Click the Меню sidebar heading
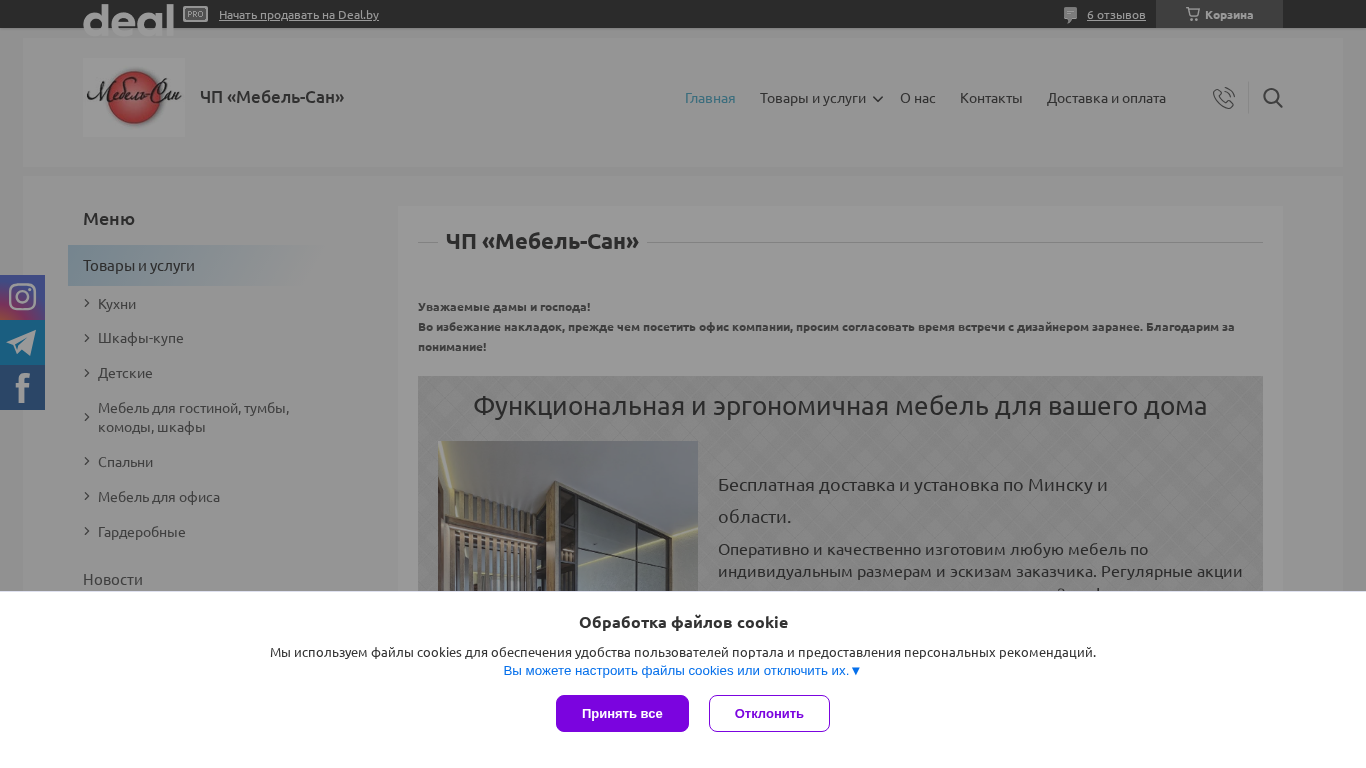This screenshot has width=1366, height=768. pos(109,219)
